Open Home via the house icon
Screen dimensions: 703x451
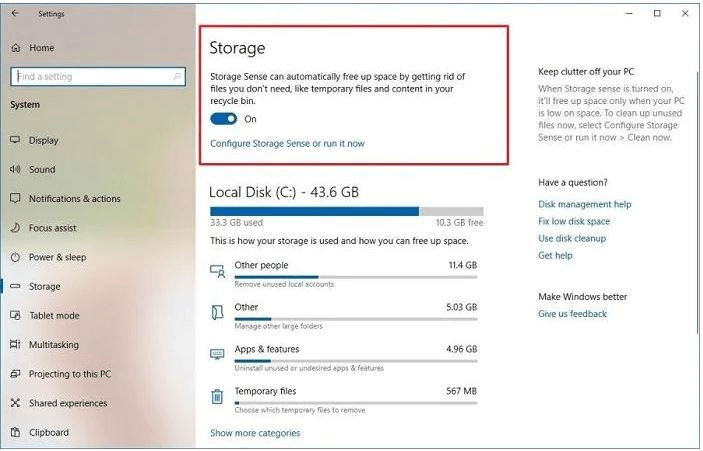pos(16,48)
